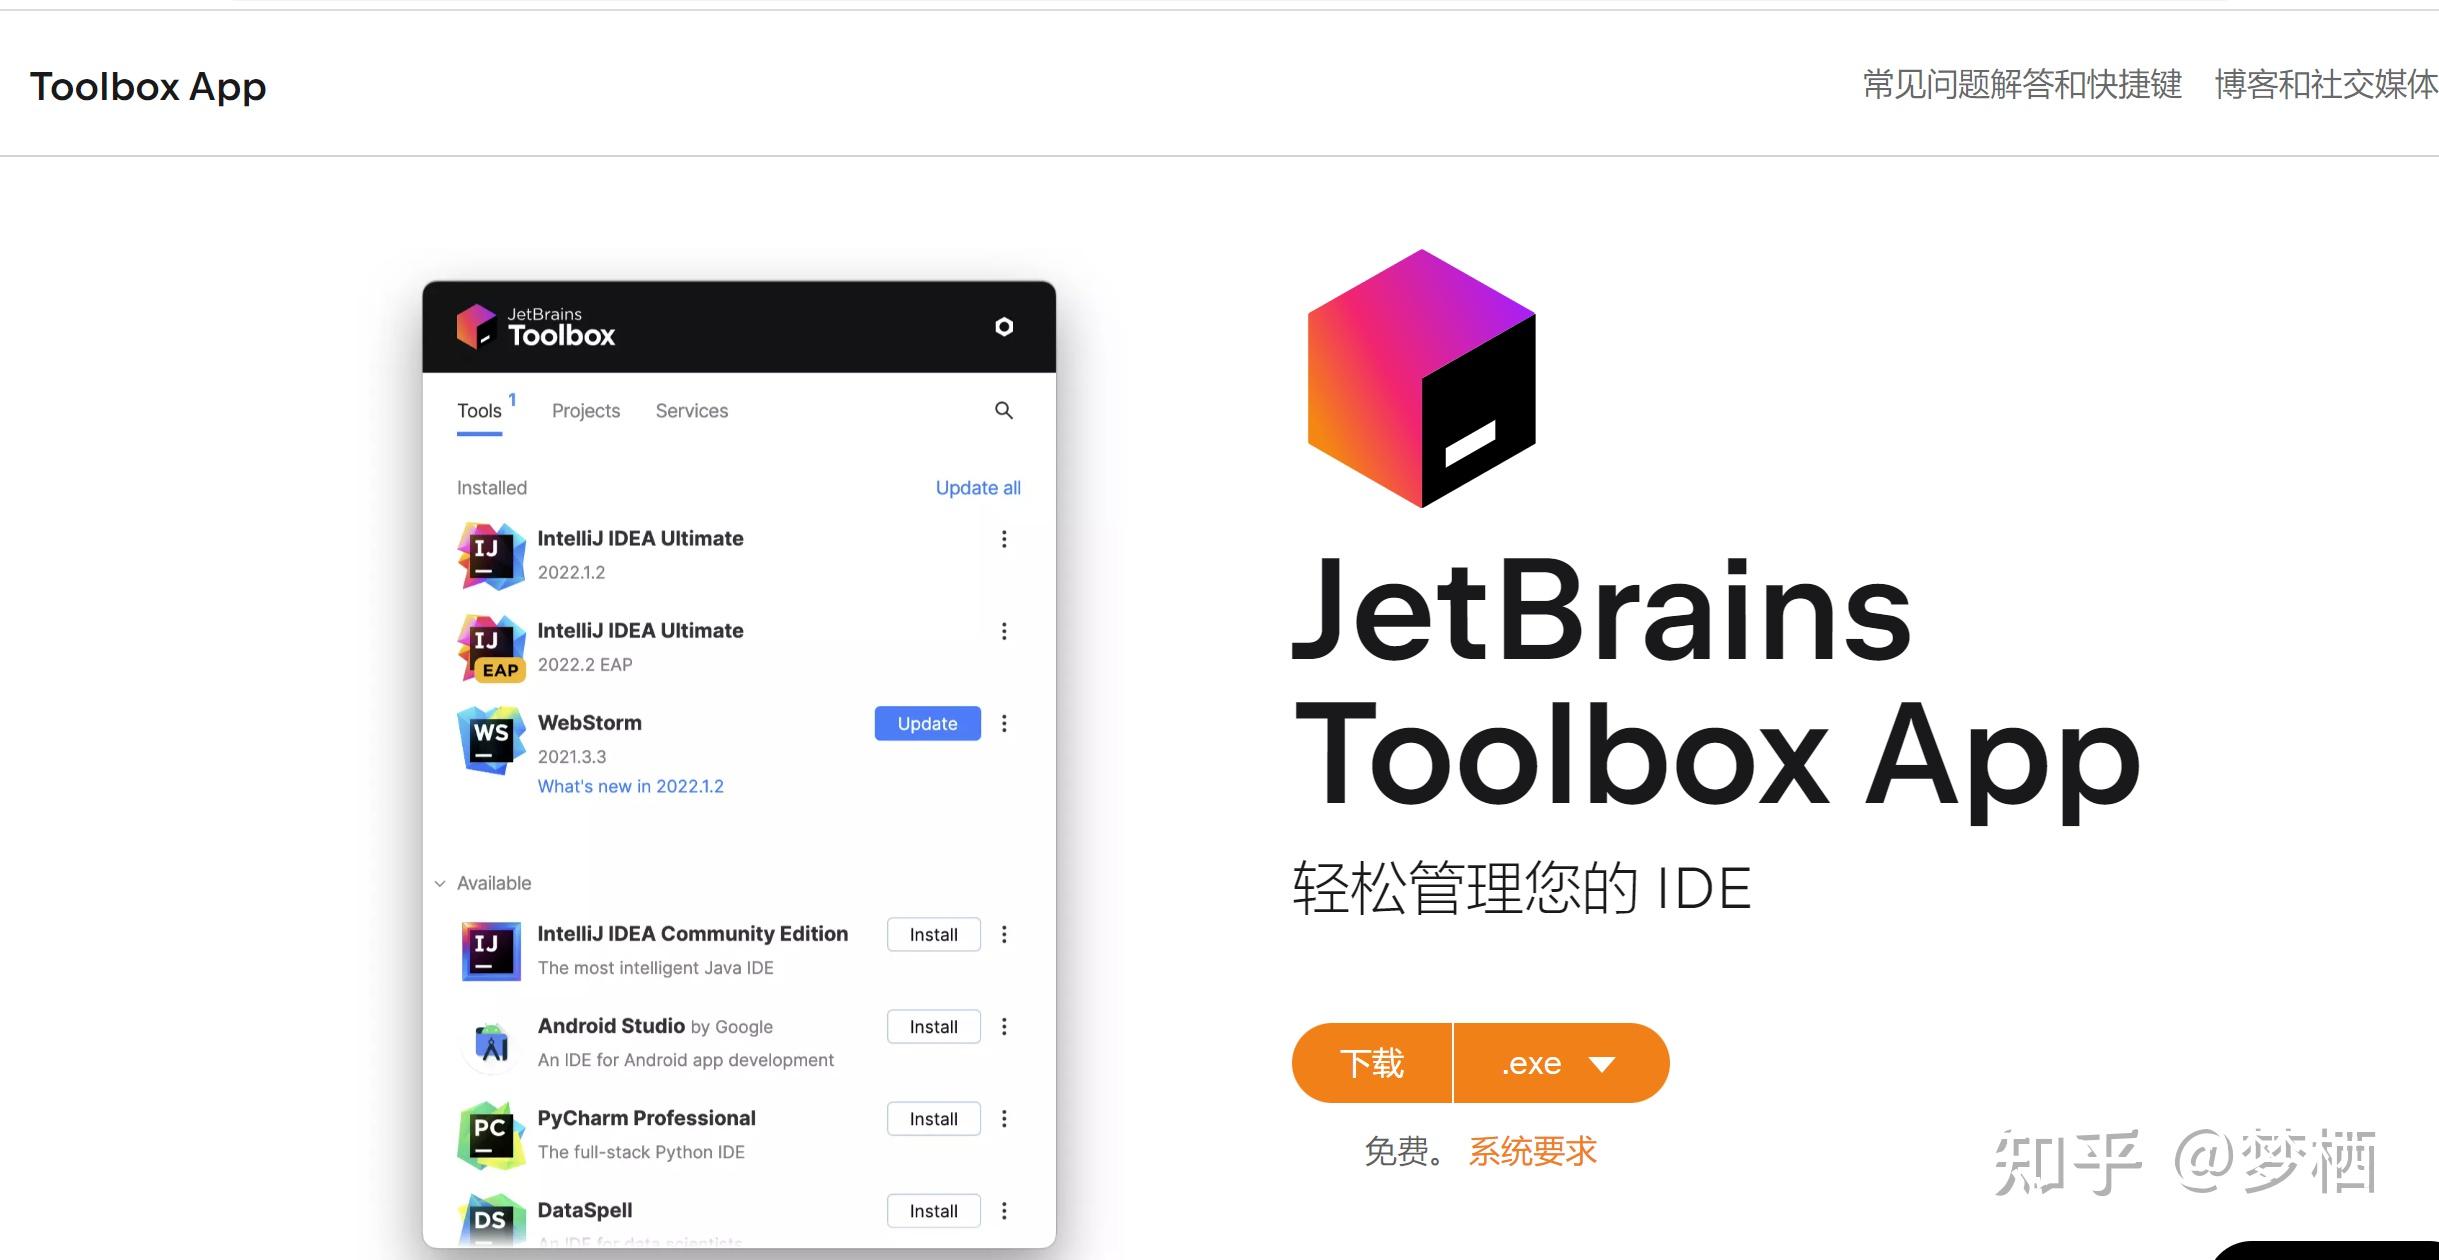Click the WebStorm WS icon
The image size is (2439, 1260).
491,740
